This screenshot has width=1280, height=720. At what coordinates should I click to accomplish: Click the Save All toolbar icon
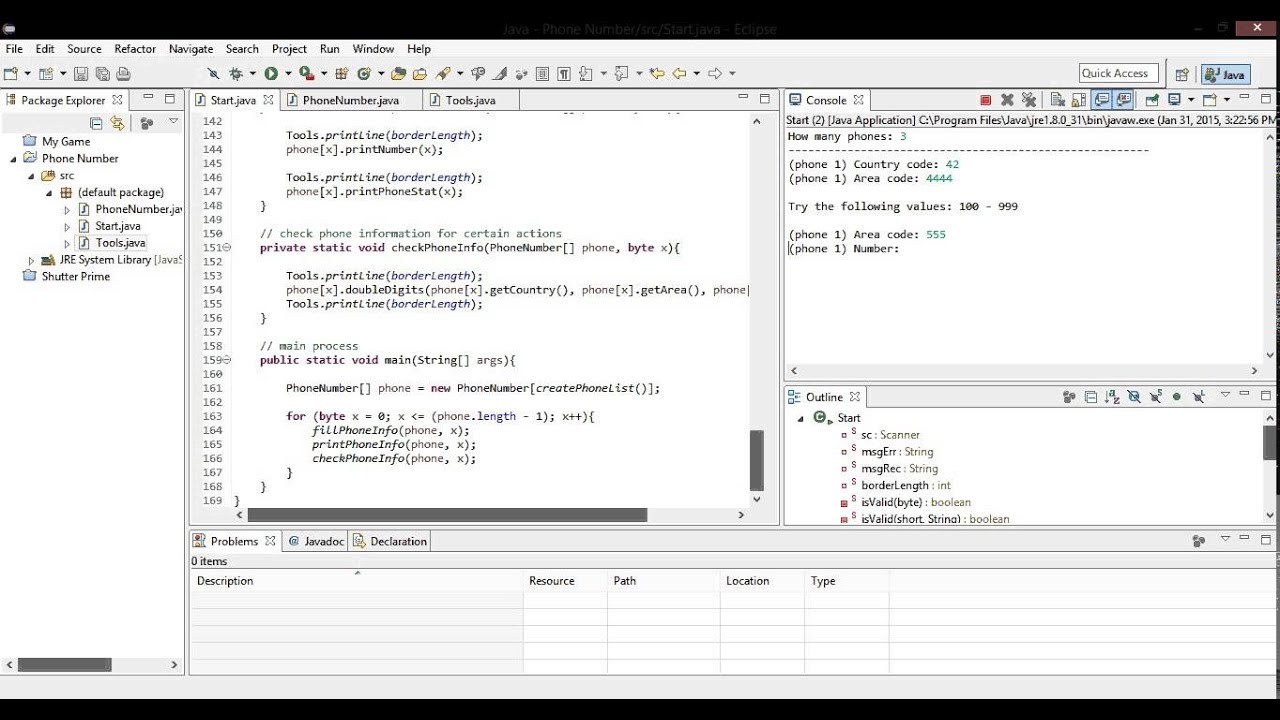pyautogui.click(x=103, y=74)
